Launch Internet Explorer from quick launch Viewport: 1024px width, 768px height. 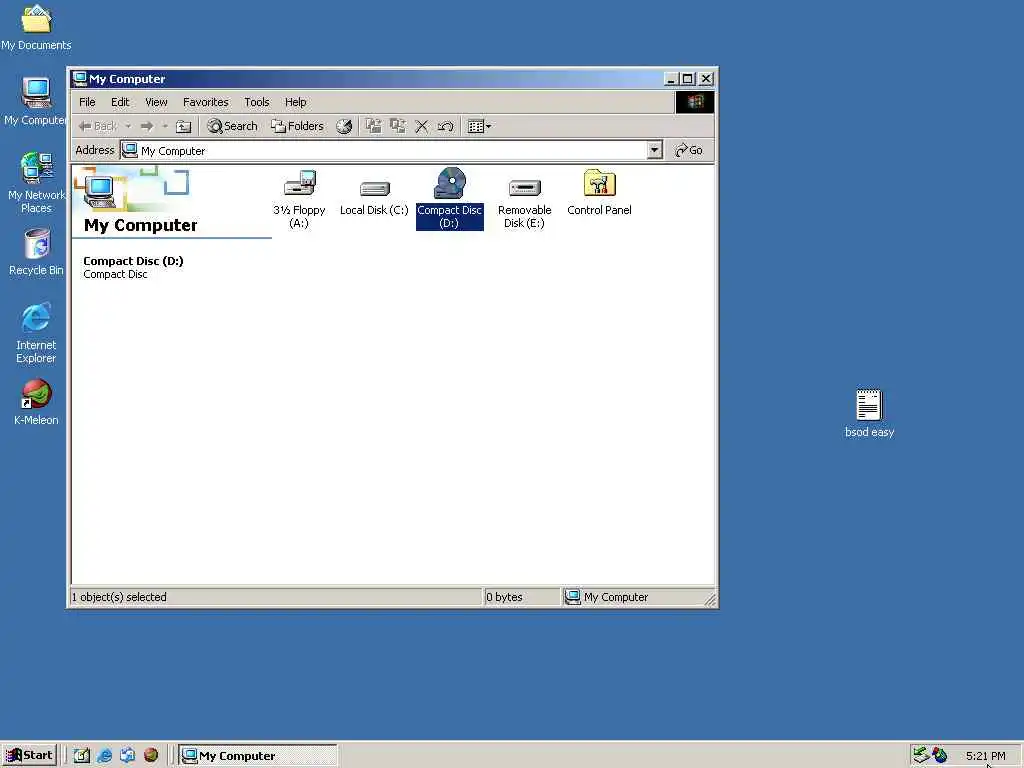coord(104,756)
